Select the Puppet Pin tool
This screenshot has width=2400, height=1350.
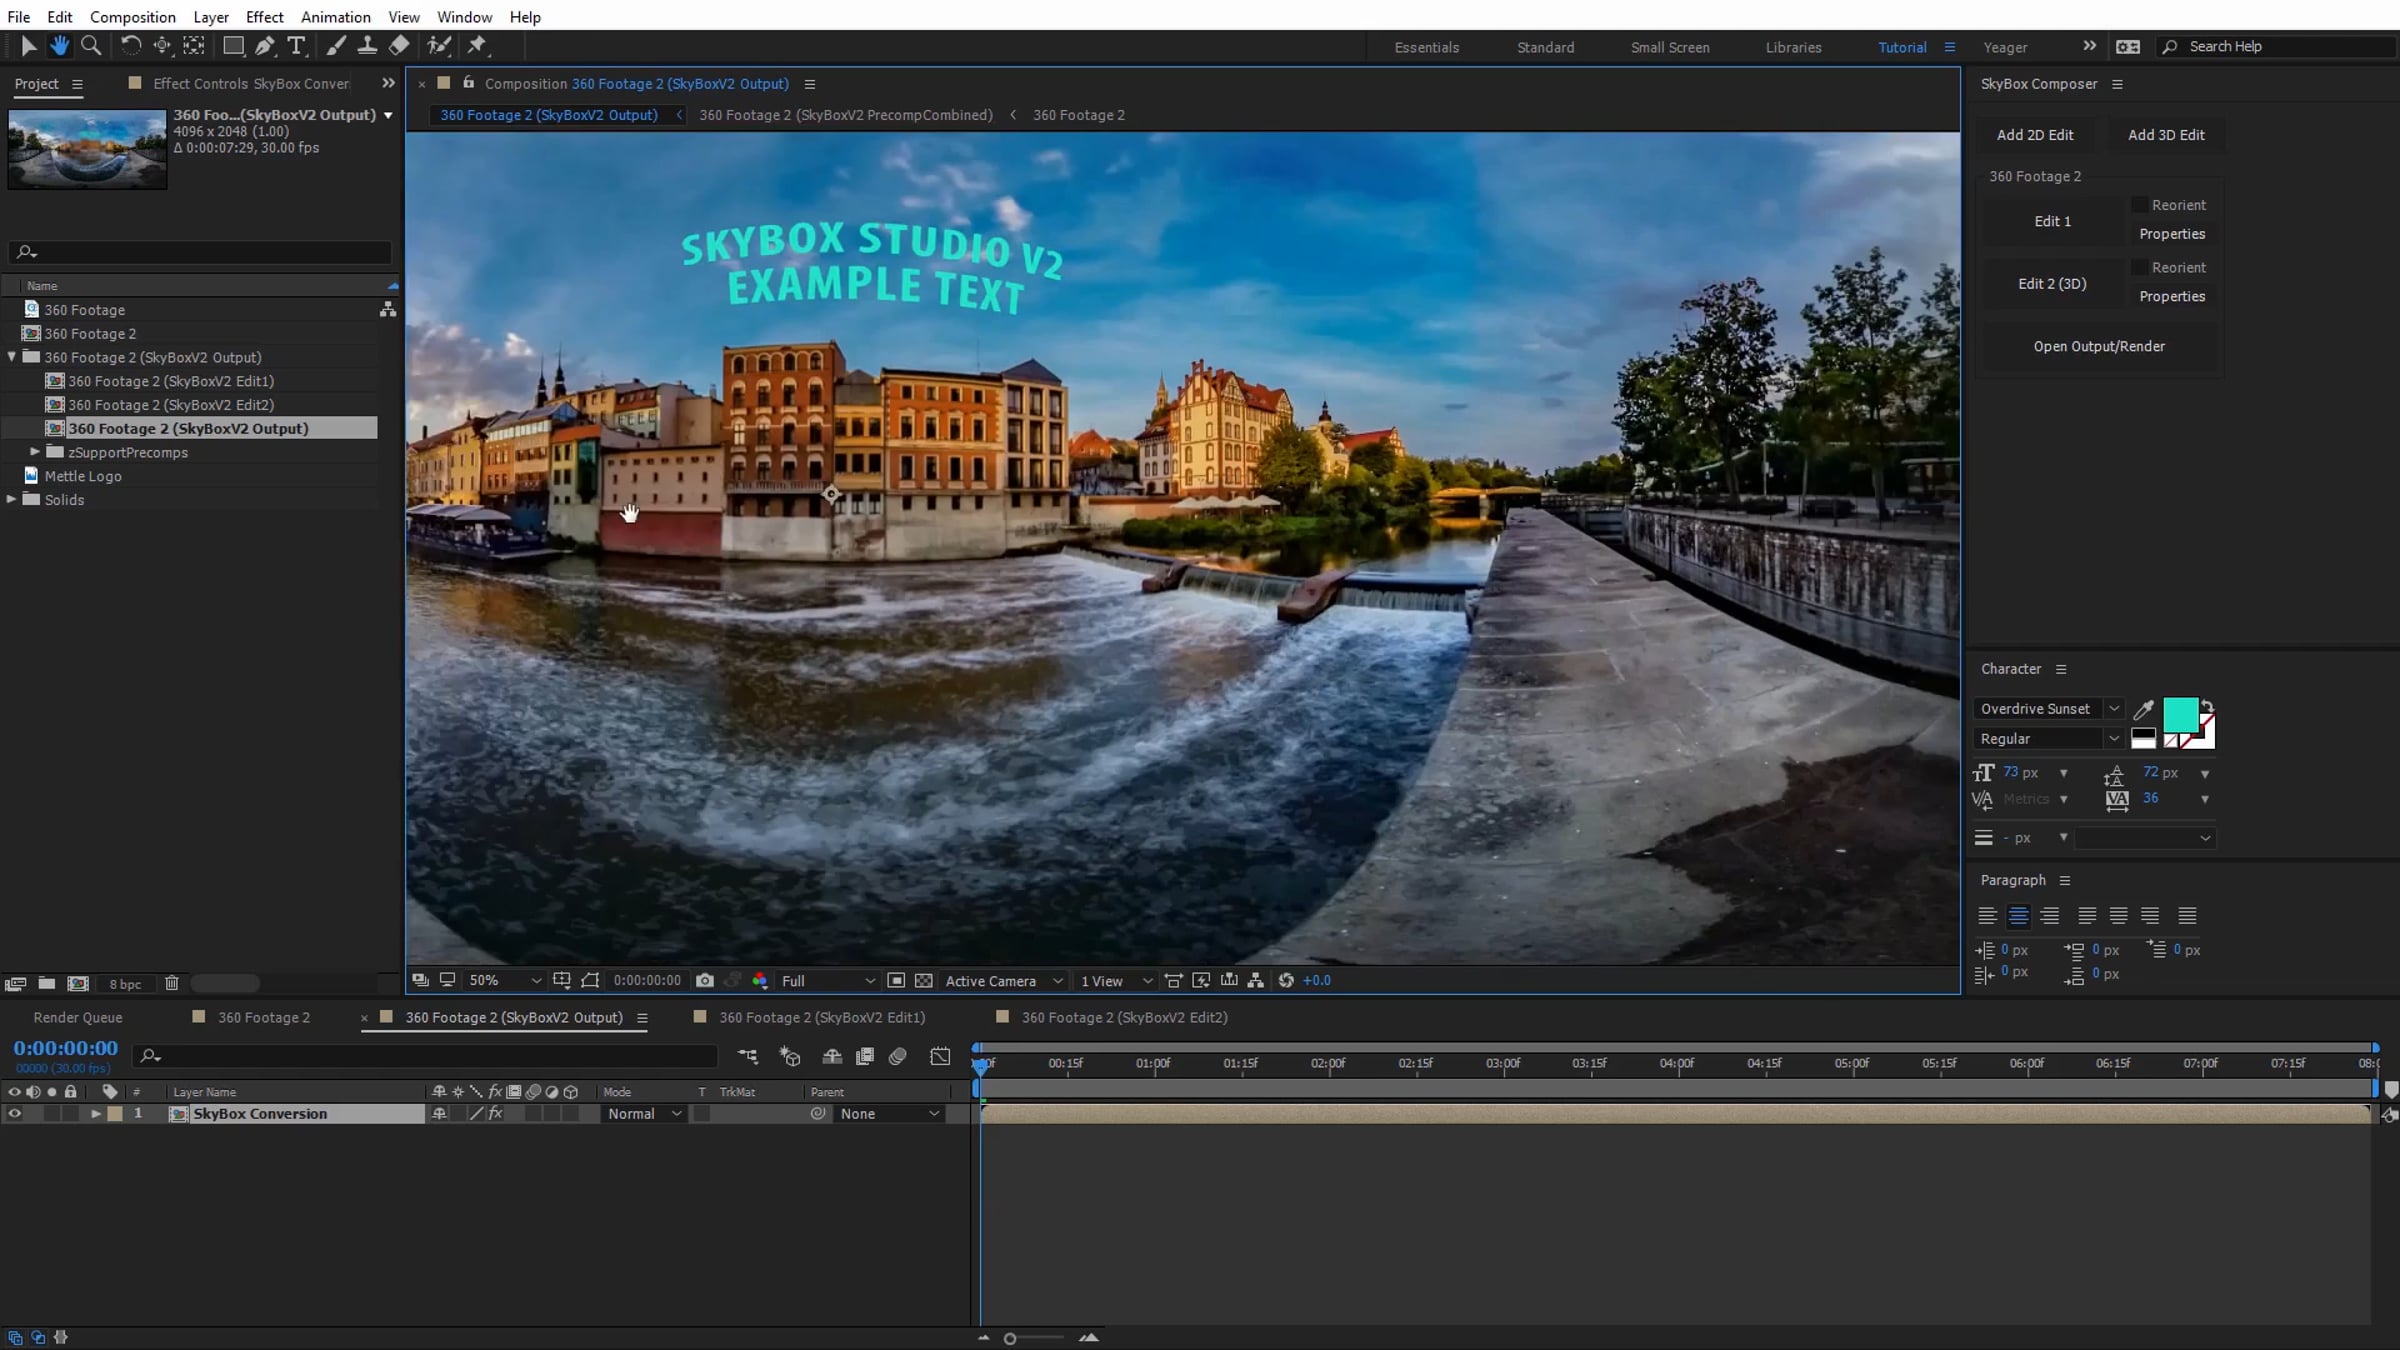point(477,46)
